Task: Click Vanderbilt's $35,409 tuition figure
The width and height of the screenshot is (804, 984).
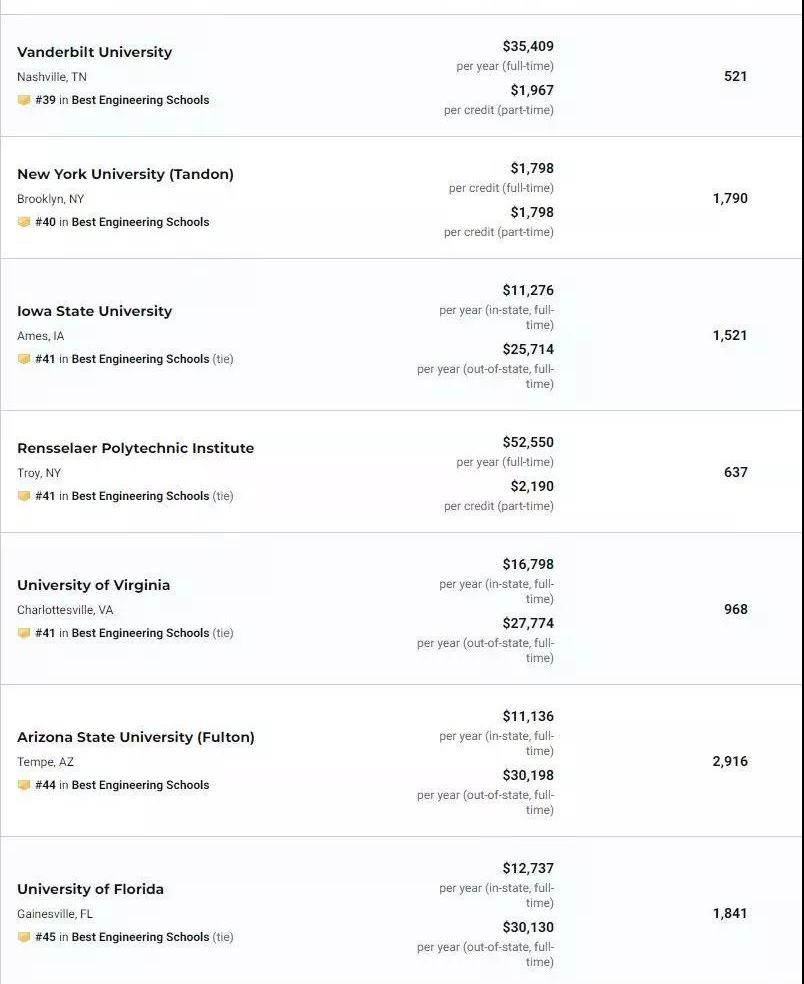Action: tap(528, 46)
